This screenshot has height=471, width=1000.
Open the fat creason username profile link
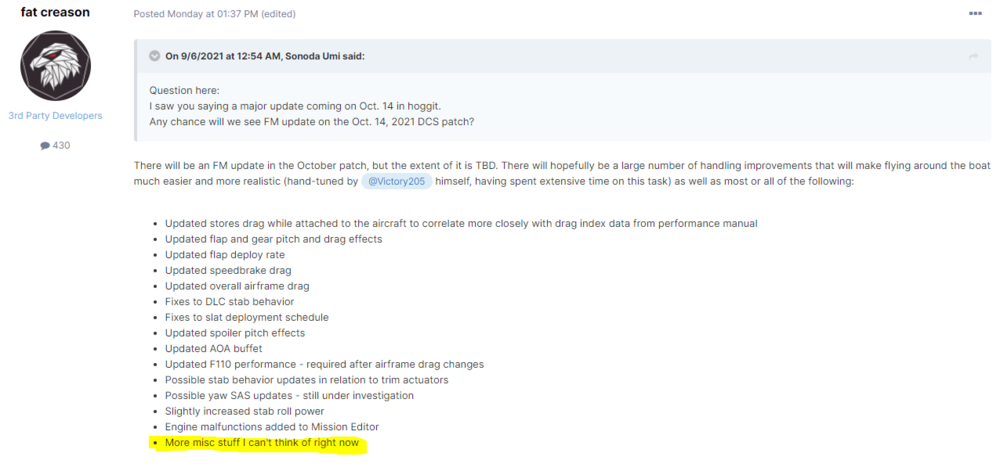click(x=55, y=12)
